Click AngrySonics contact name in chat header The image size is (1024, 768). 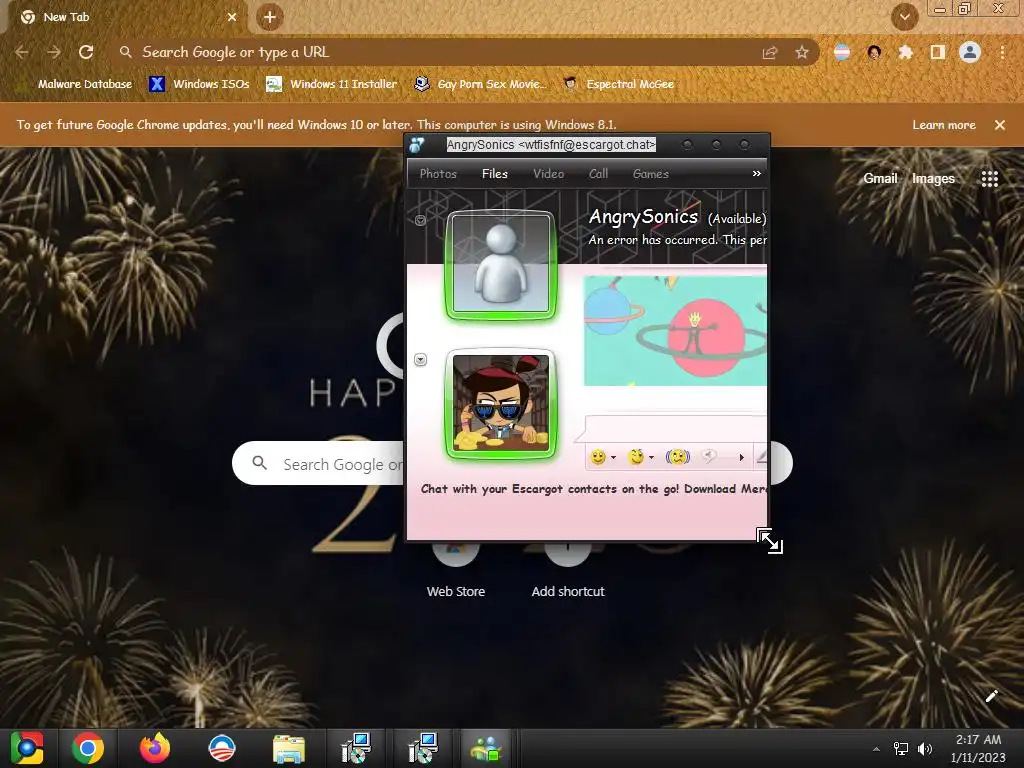[x=643, y=217]
